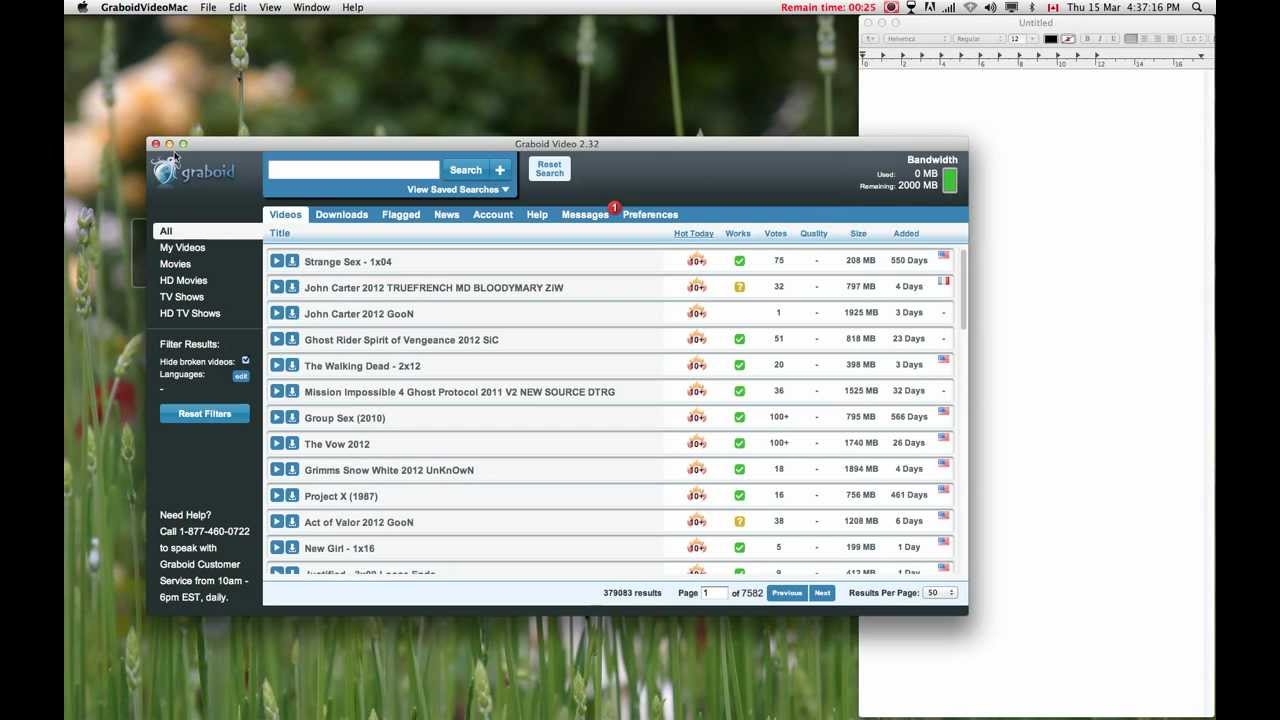This screenshot has height=720, width=1280.
Task: Click the Graboid logo
Action: coord(193,170)
